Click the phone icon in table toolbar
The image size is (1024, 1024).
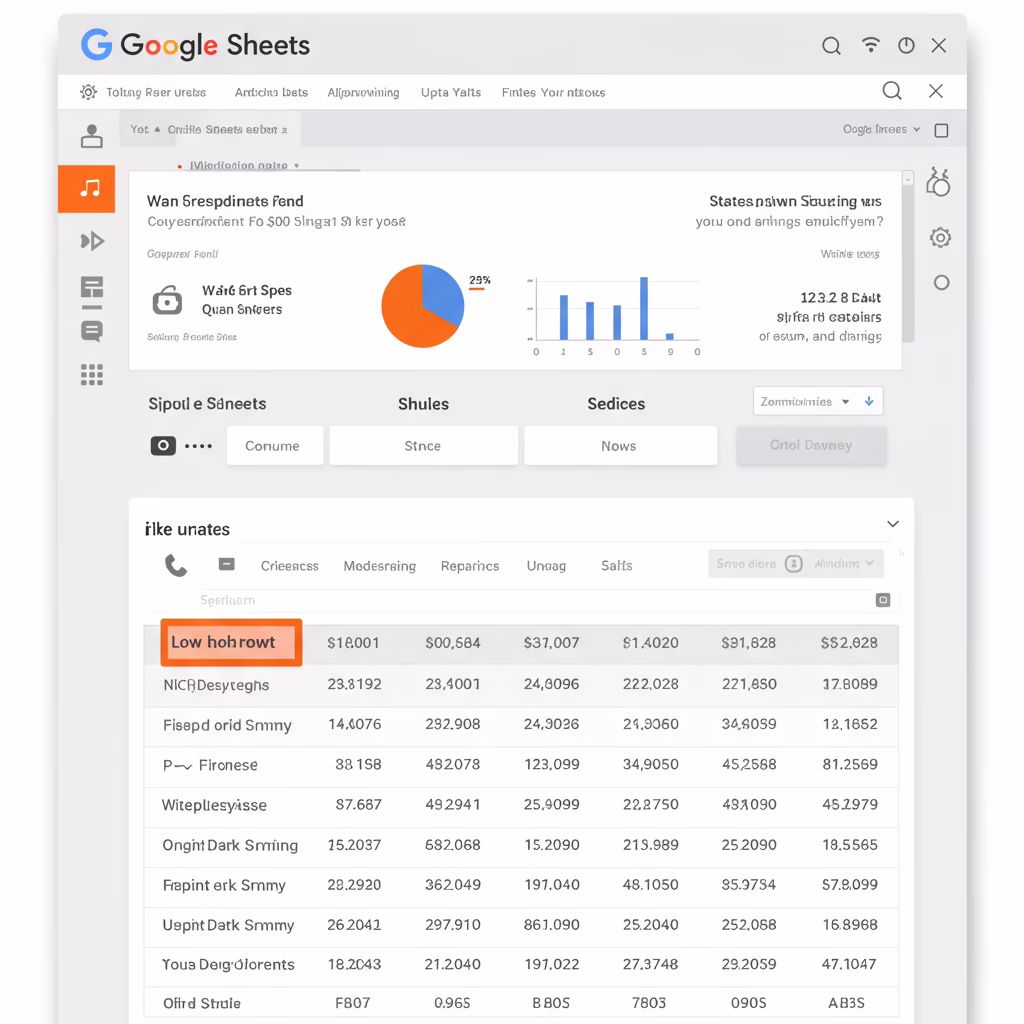point(176,566)
